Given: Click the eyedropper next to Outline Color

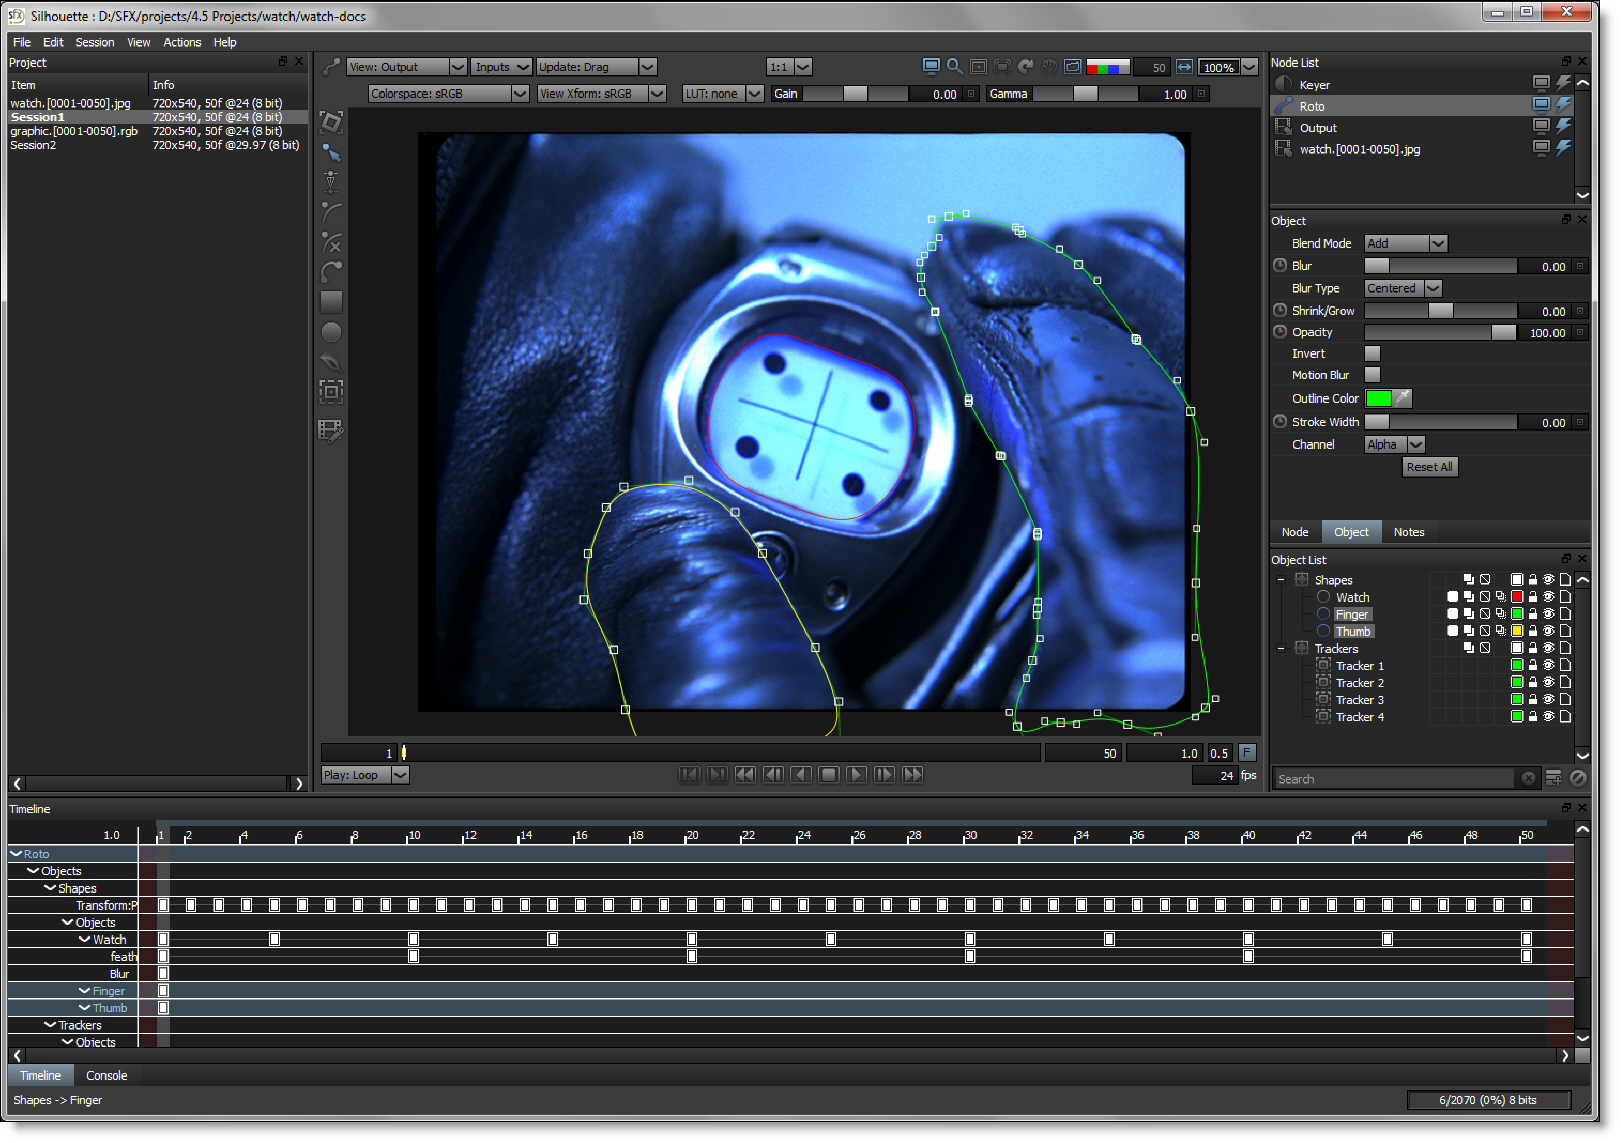Looking at the screenshot, I should tap(1403, 399).
